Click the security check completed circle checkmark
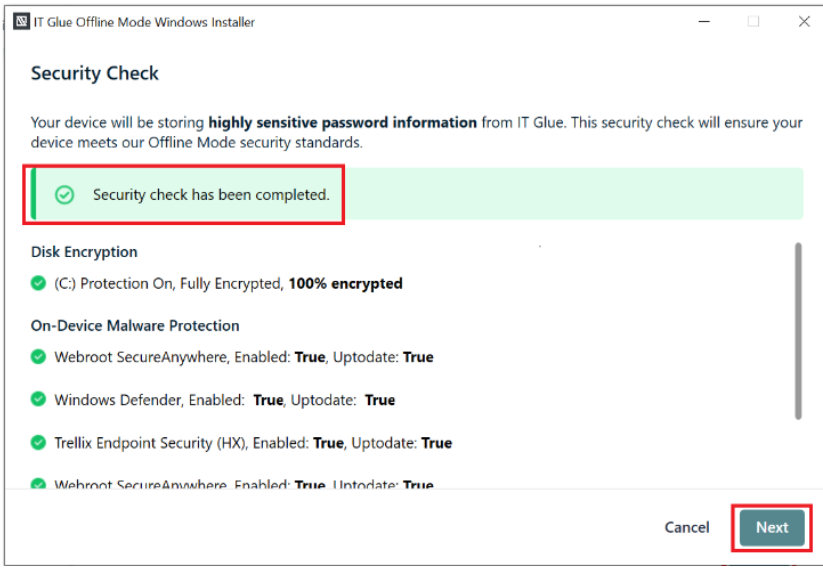Image resolution: width=823 pixels, height=568 pixels. 65,195
